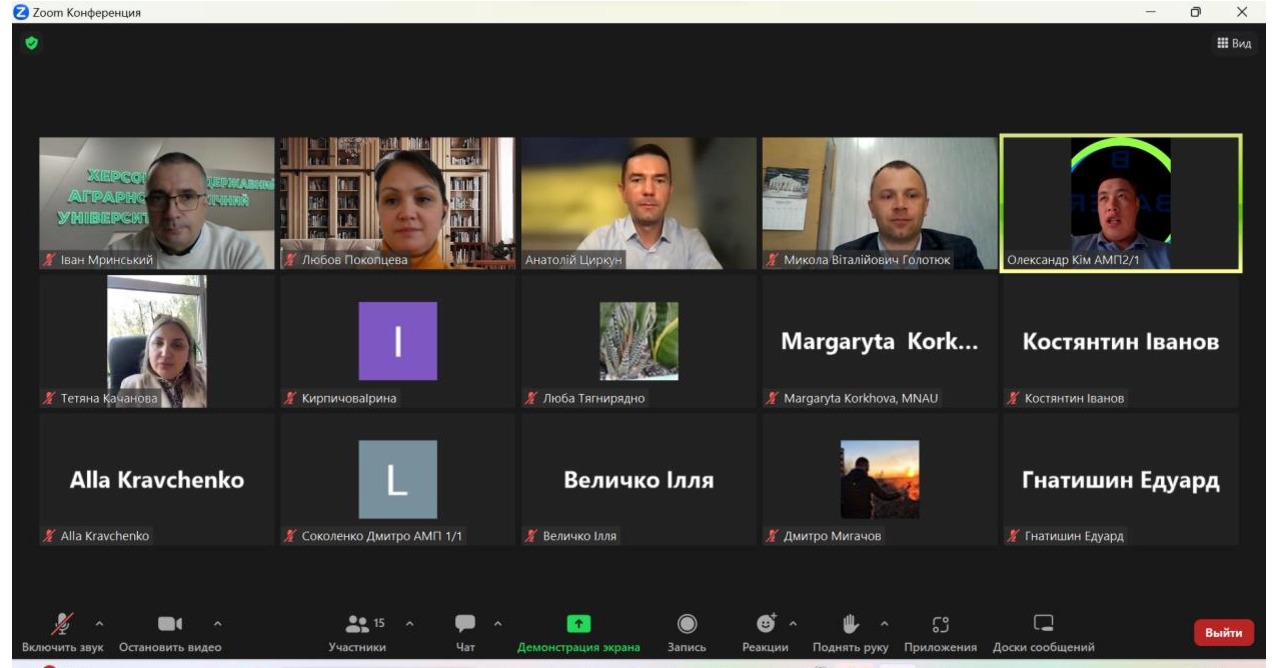Open Доски сообщений whiteboards

click(x=1043, y=633)
